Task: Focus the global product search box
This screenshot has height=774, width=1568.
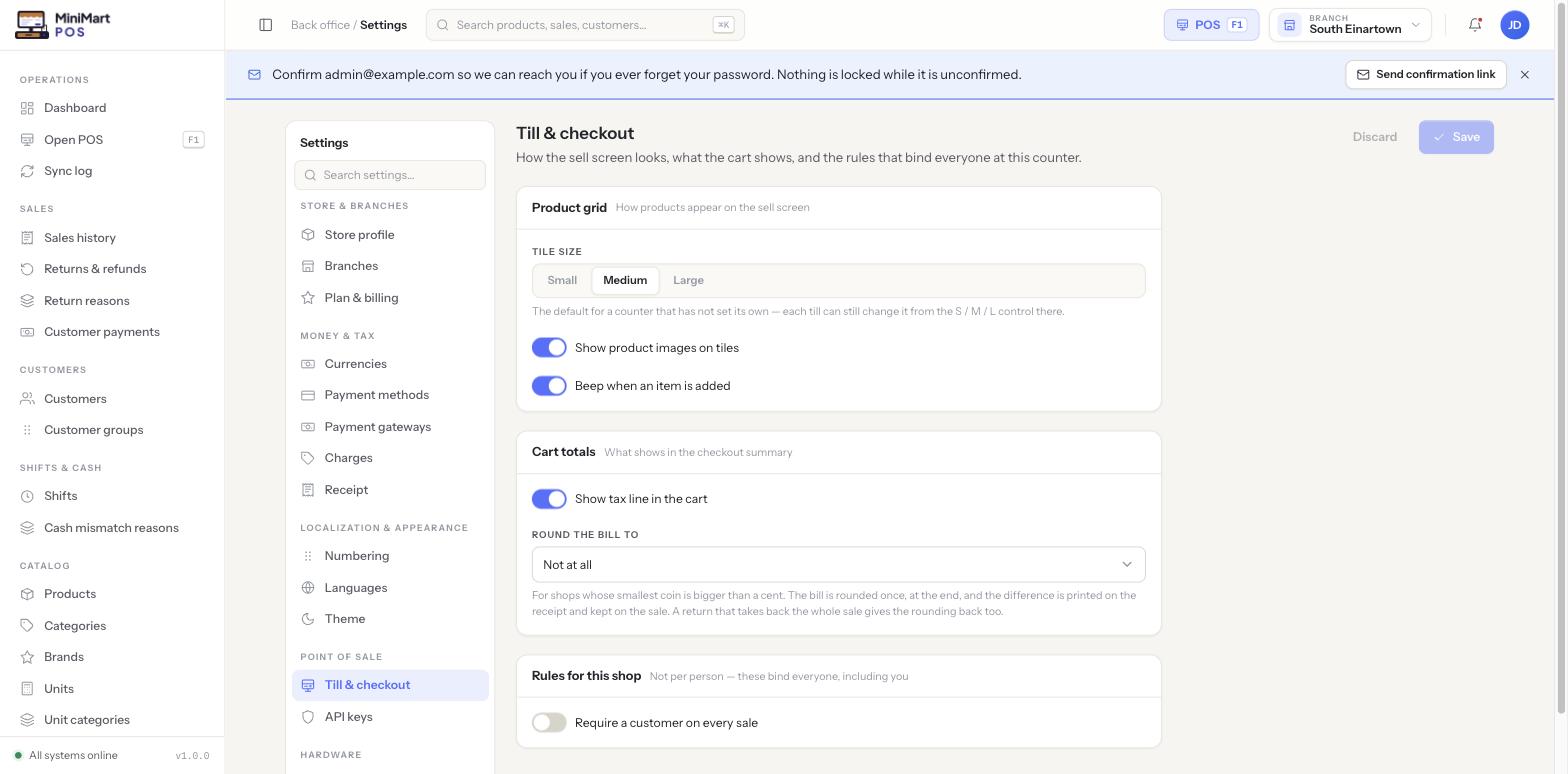Action: (x=585, y=25)
